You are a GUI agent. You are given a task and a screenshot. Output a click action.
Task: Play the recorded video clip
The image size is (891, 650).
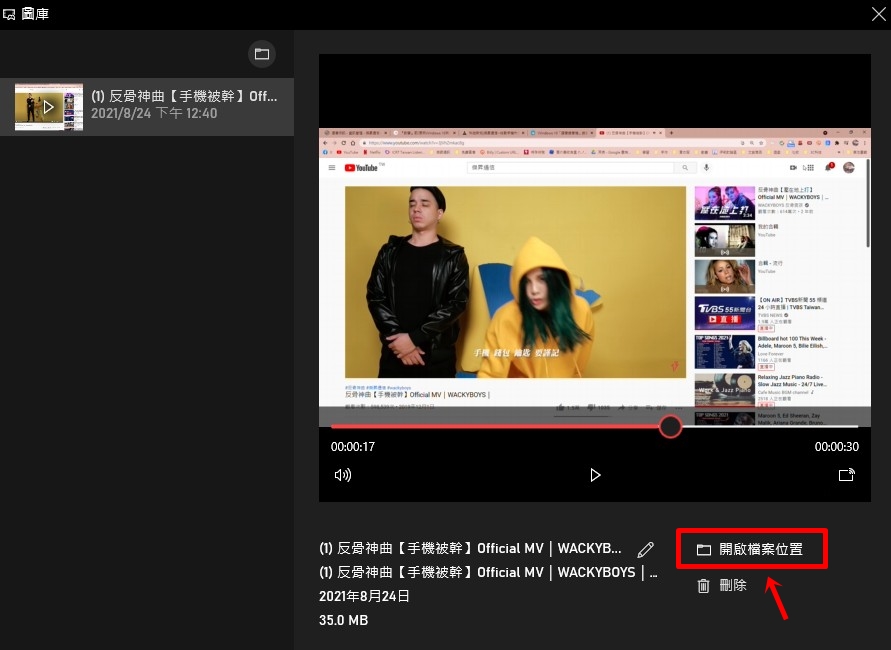pos(595,475)
